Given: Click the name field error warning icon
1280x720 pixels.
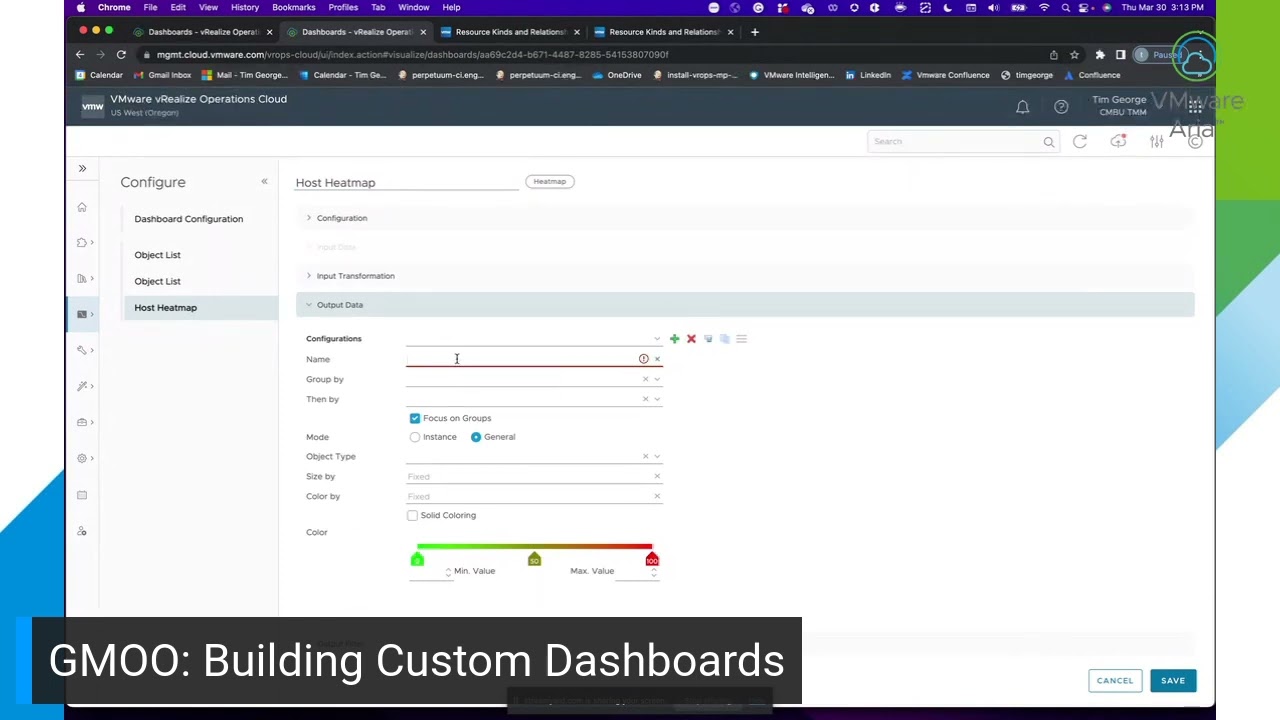Looking at the screenshot, I should click(643, 359).
